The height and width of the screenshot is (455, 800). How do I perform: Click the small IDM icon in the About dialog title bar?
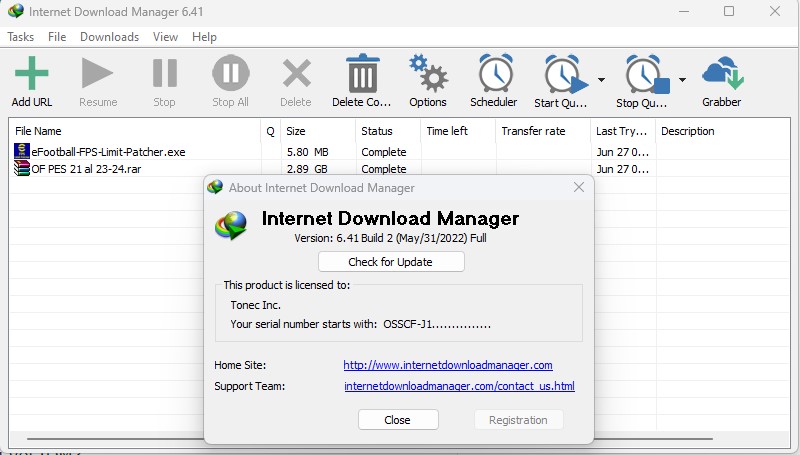[215, 187]
